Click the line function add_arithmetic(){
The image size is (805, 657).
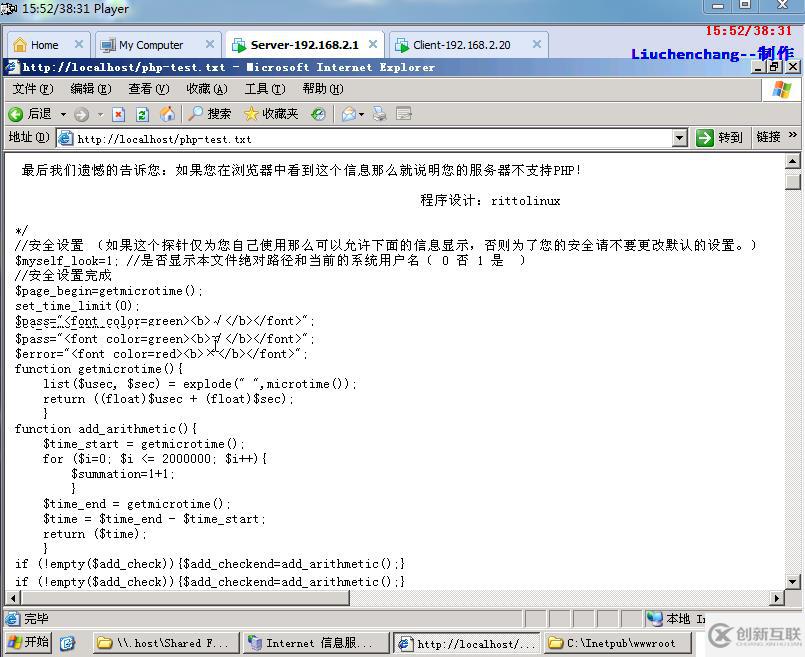(x=106, y=429)
